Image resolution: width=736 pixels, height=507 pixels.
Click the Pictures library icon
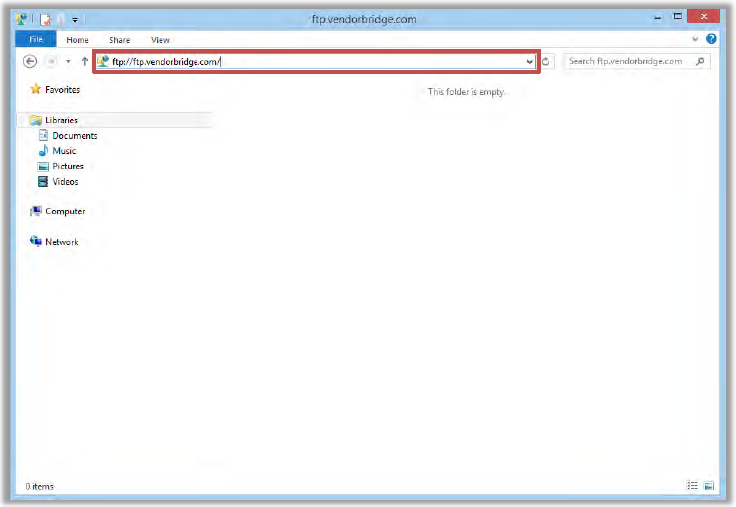43,167
